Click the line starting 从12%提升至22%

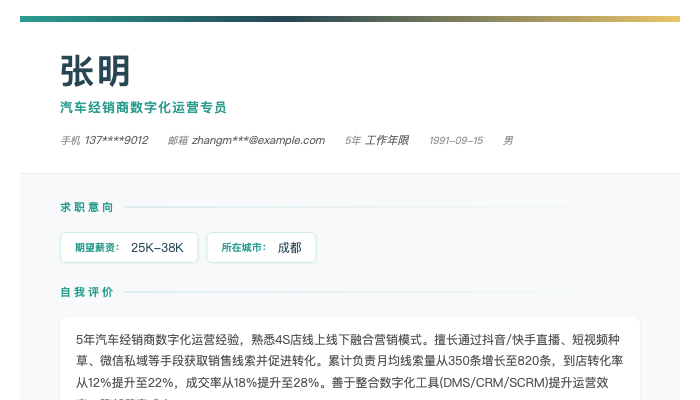342,383
